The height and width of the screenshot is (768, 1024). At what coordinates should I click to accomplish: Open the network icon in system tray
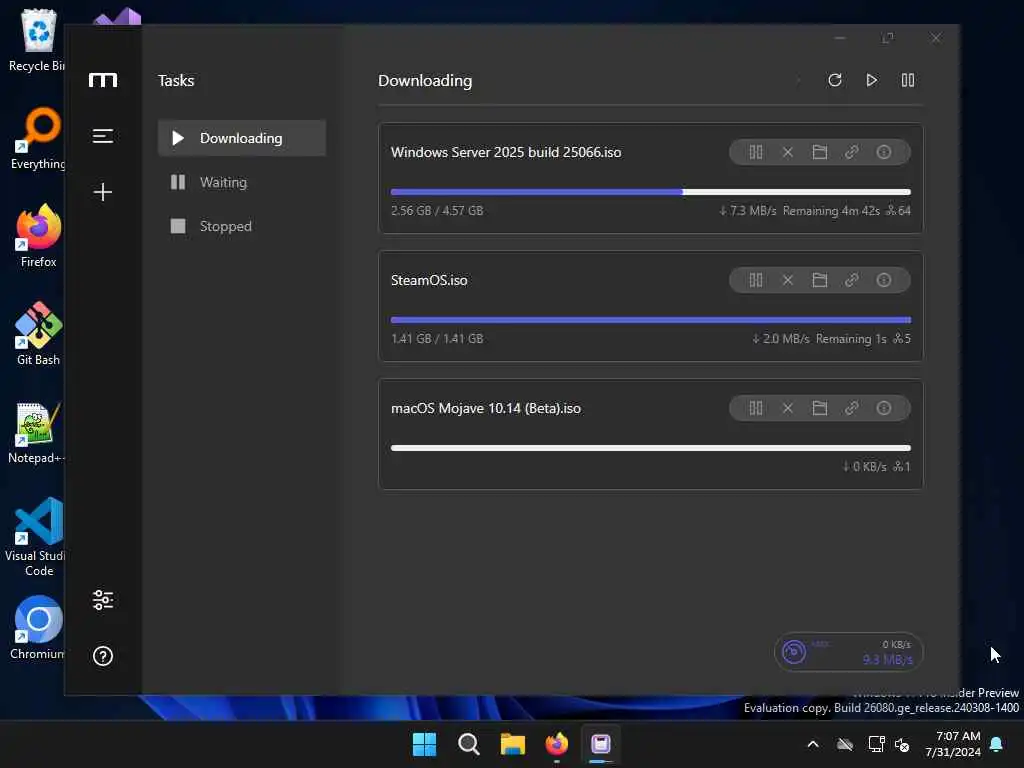876,744
